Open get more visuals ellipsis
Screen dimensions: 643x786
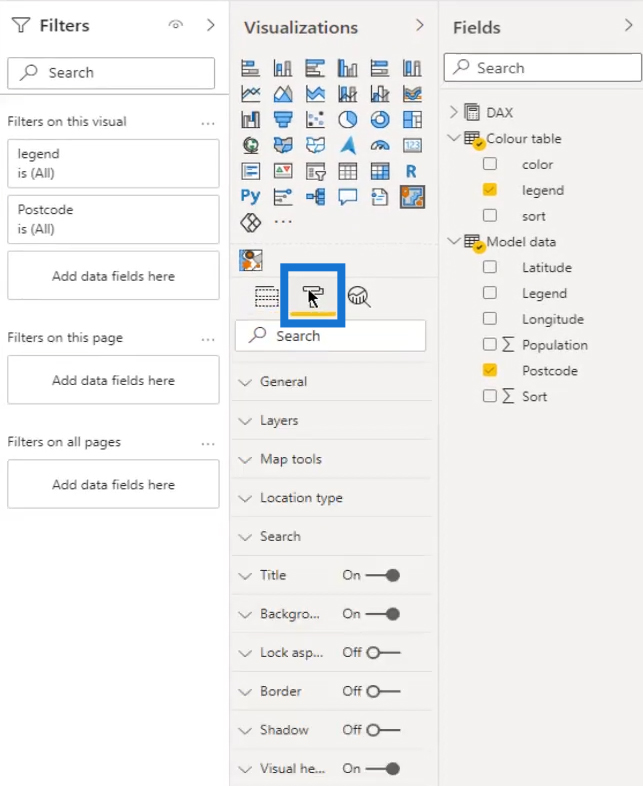coord(283,222)
